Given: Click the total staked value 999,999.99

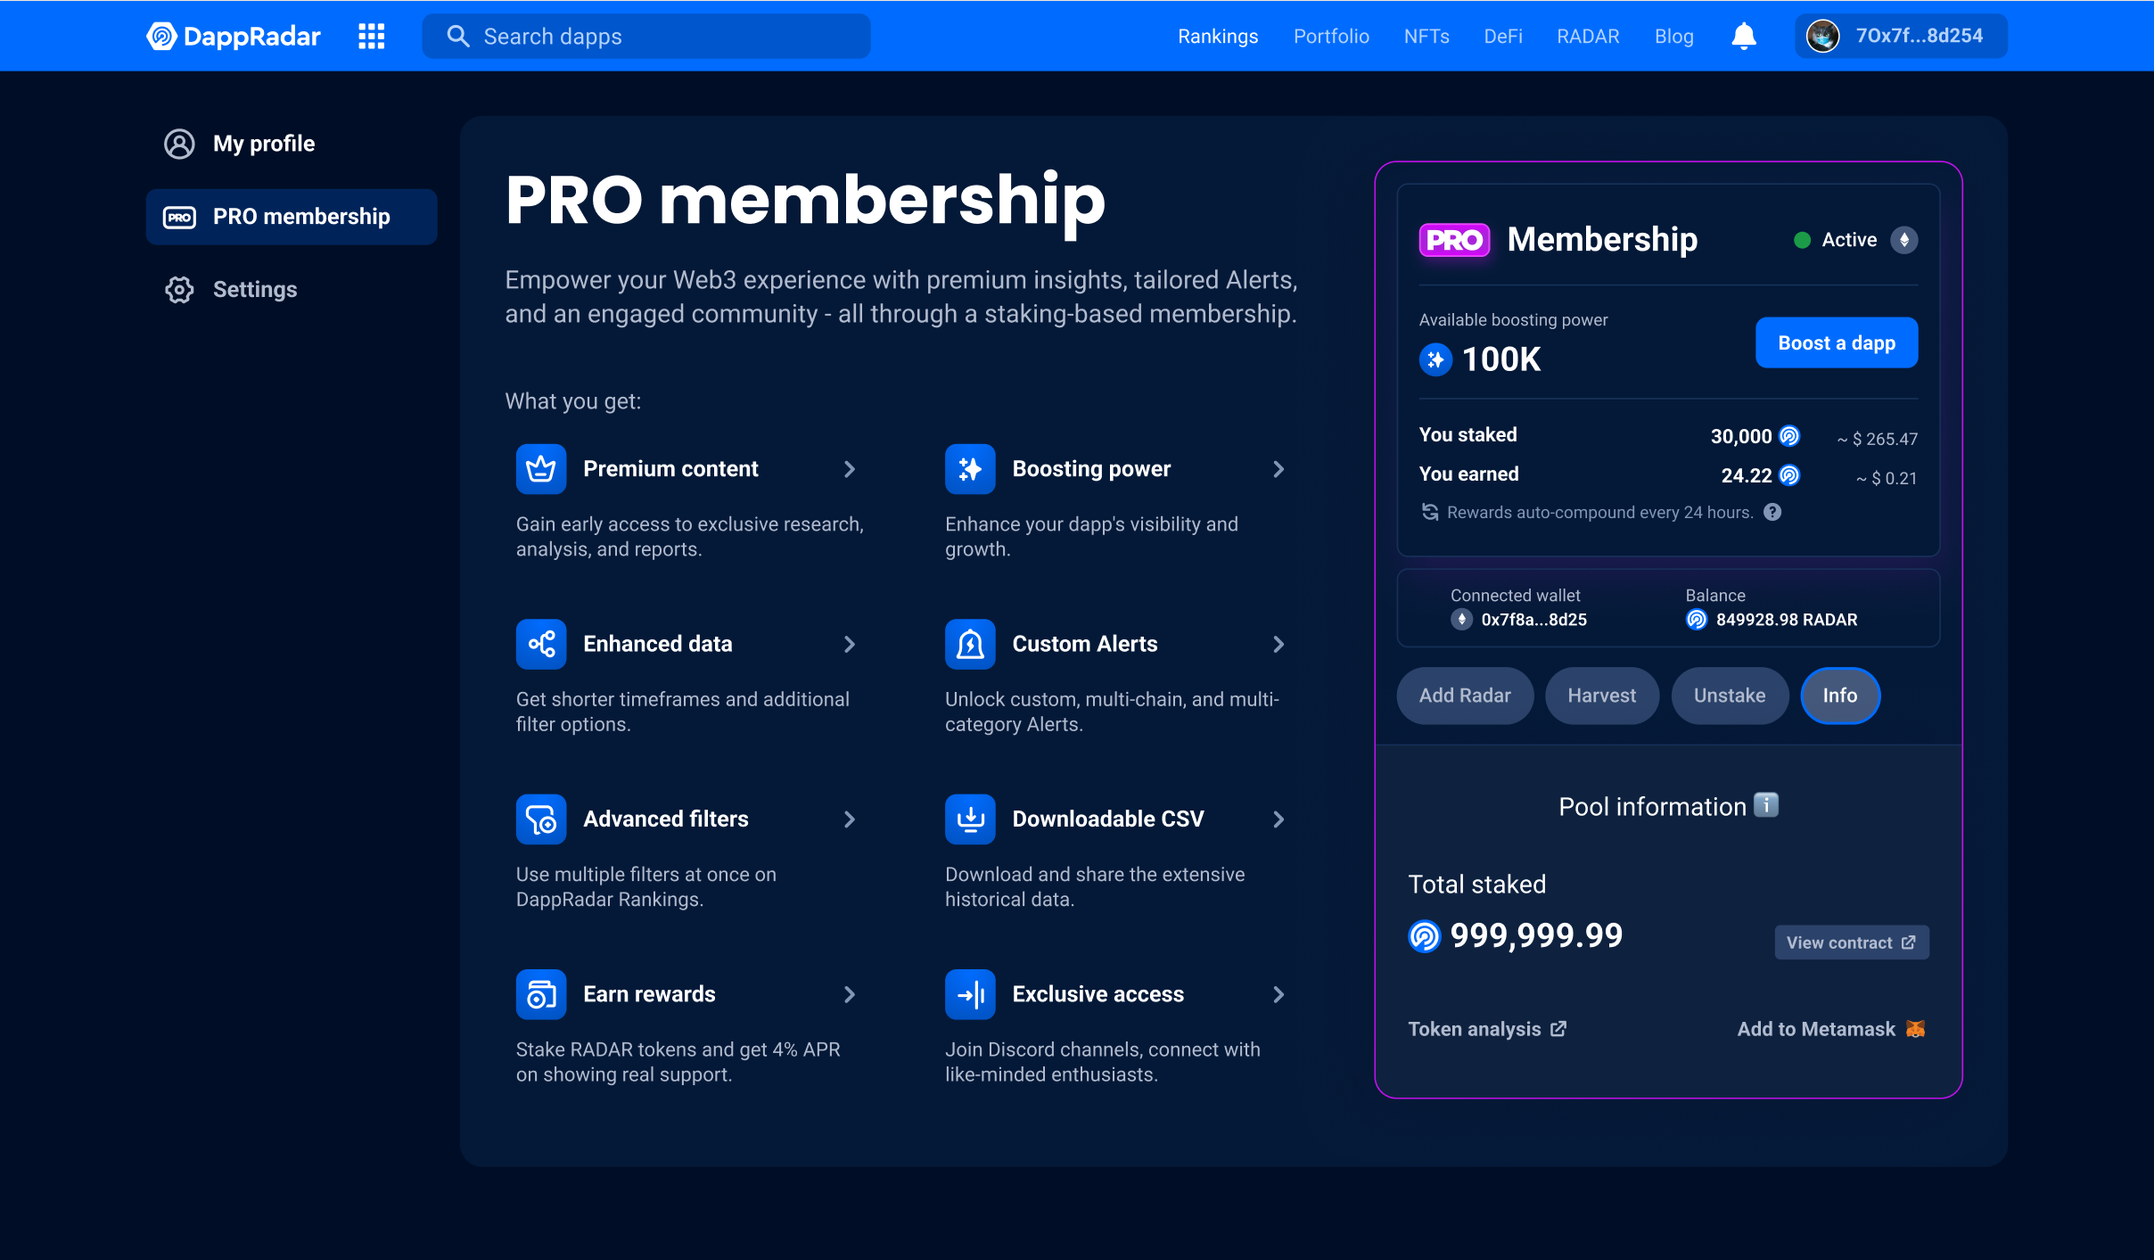Looking at the screenshot, I should coord(1536,936).
